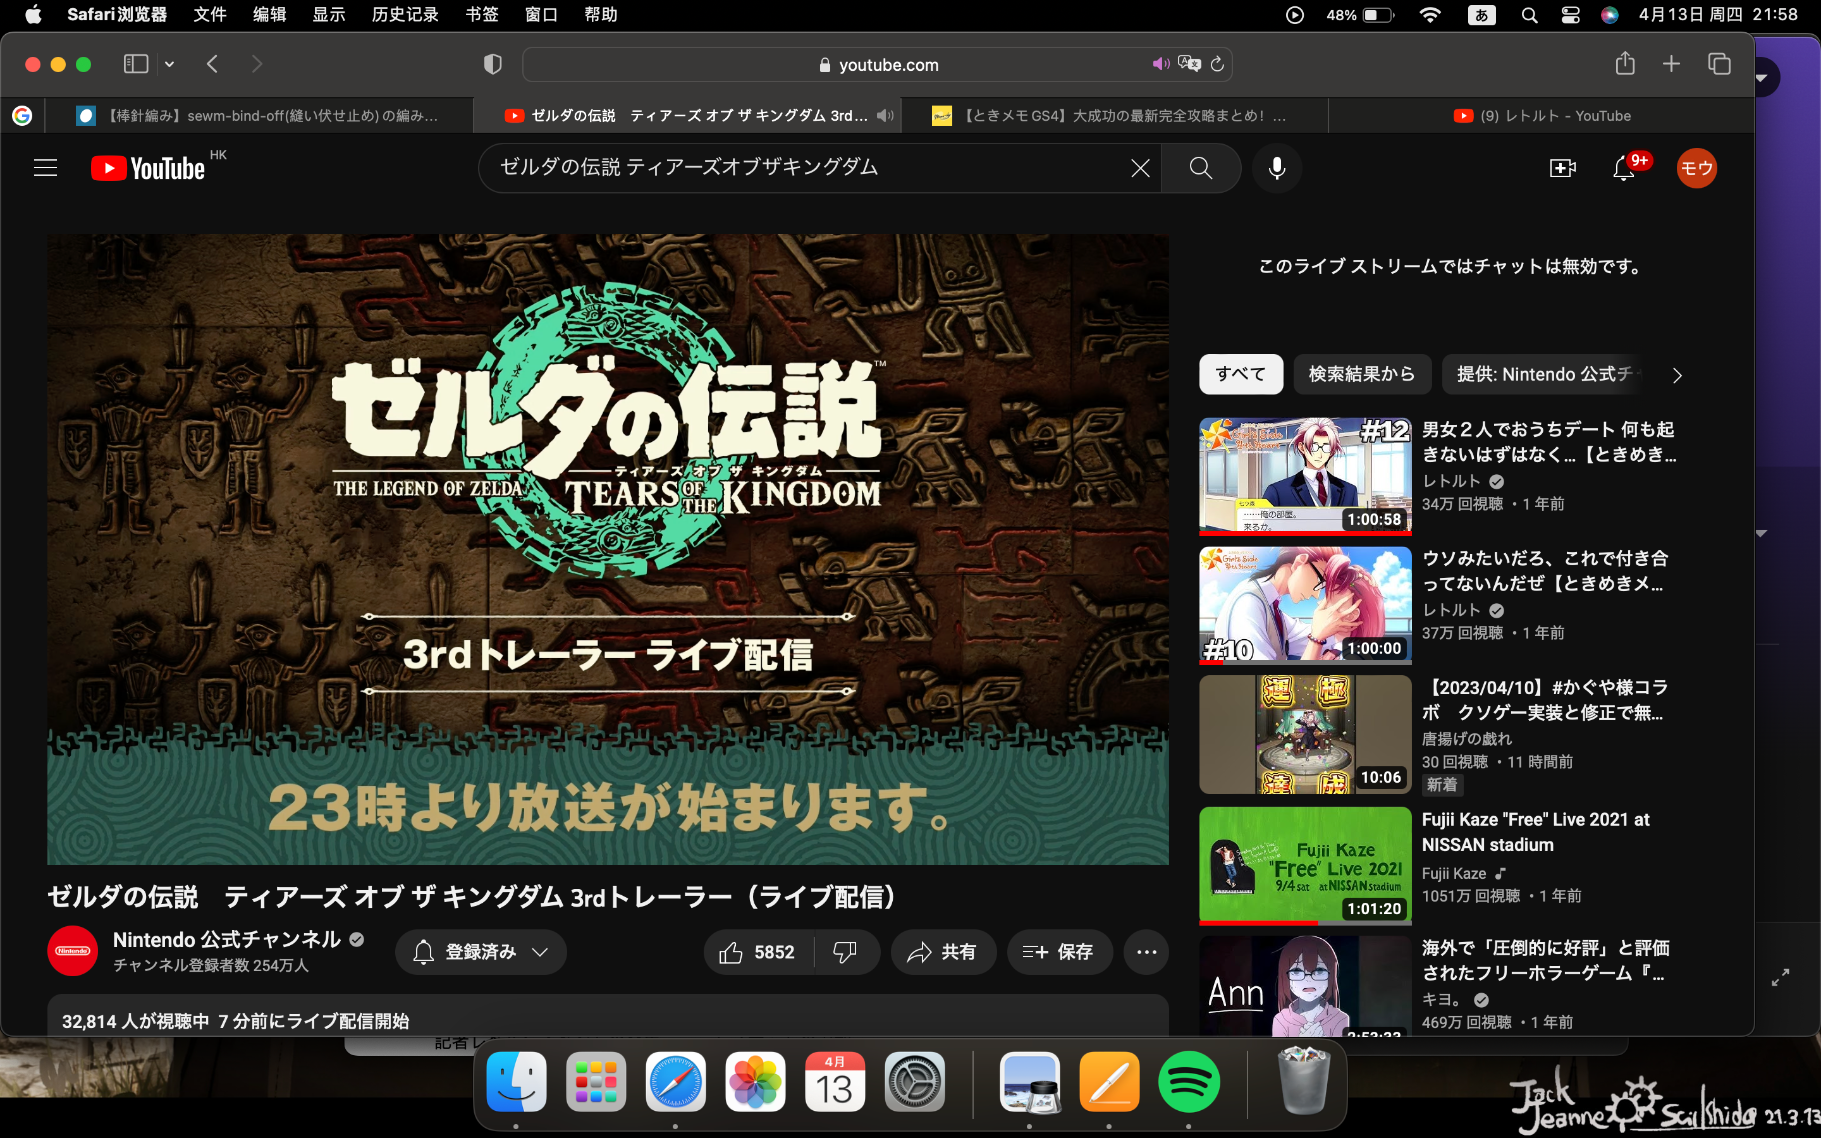The image size is (1821, 1138).
Task: Click the 共有 share button
Action: (x=943, y=952)
